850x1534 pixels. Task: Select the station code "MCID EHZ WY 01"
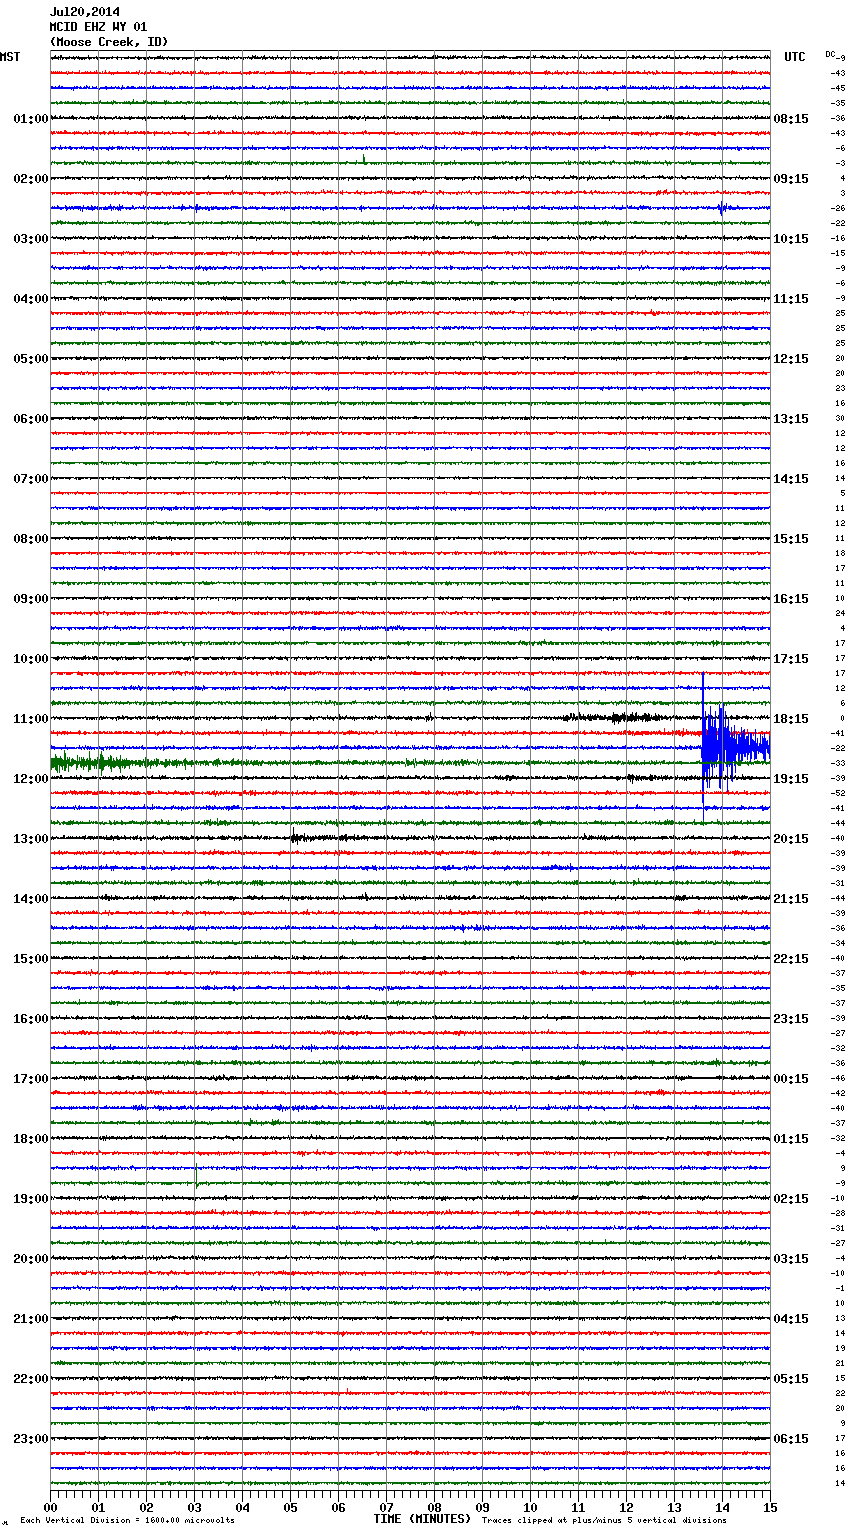tap(98, 27)
